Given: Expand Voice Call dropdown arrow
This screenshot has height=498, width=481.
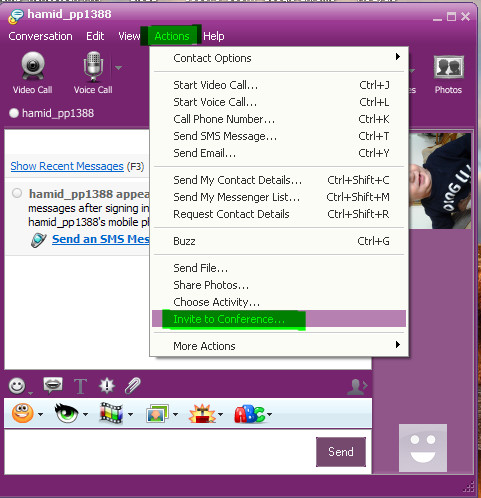Looking at the screenshot, I should (x=118, y=68).
